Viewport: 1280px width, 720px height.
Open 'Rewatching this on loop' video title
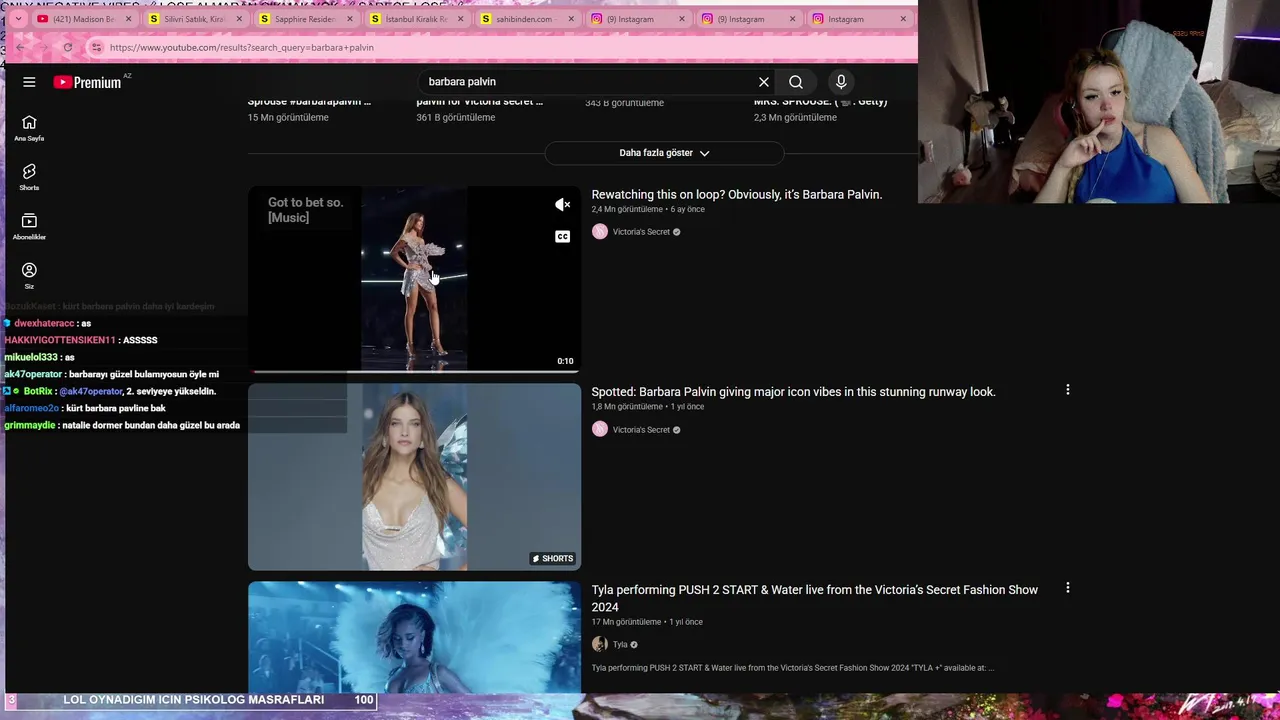click(737, 195)
